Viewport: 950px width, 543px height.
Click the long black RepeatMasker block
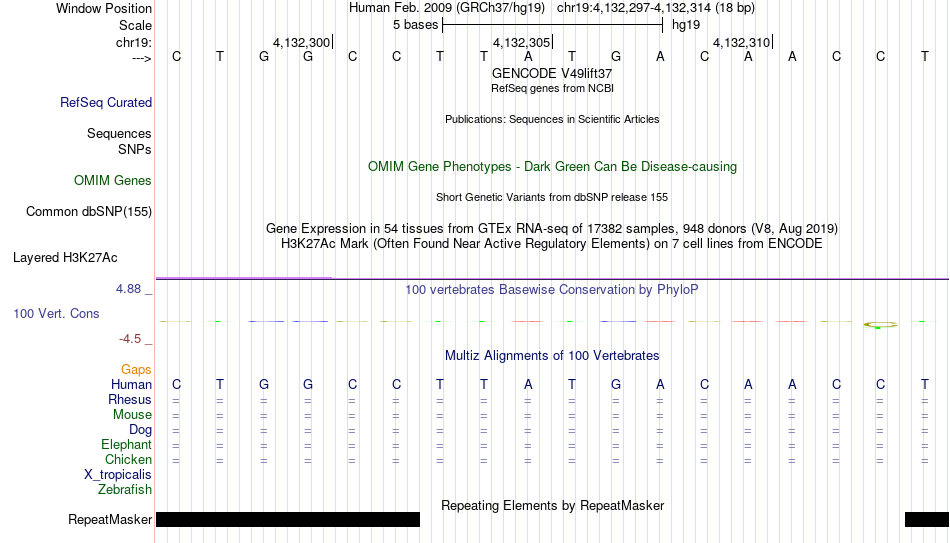pos(288,519)
